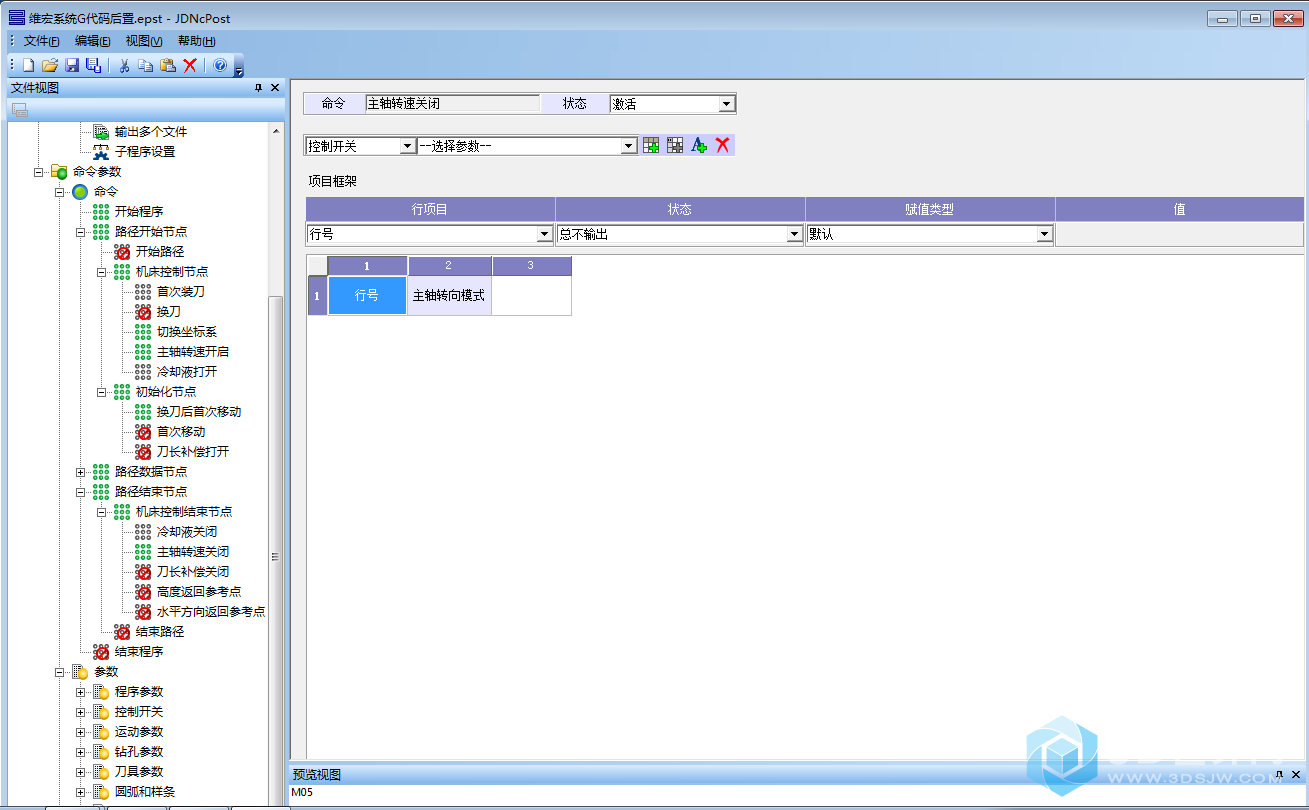Screen dimensions: 1309x810
Task: Select 主轴转速开启 tree item
Action: (193, 352)
